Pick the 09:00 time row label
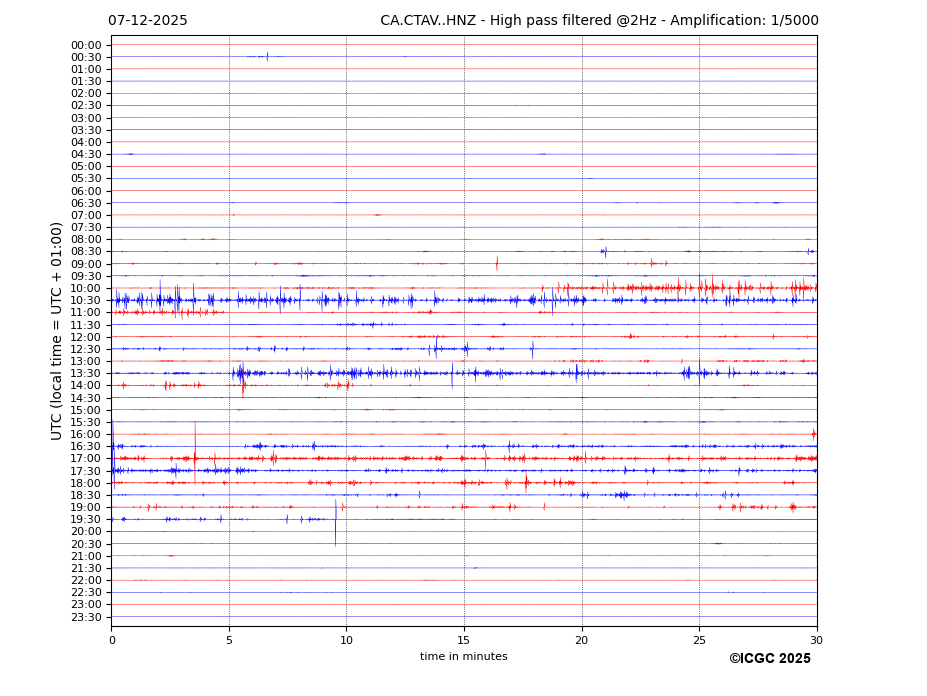Viewport: 927px width, 696px height. coord(85,264)
